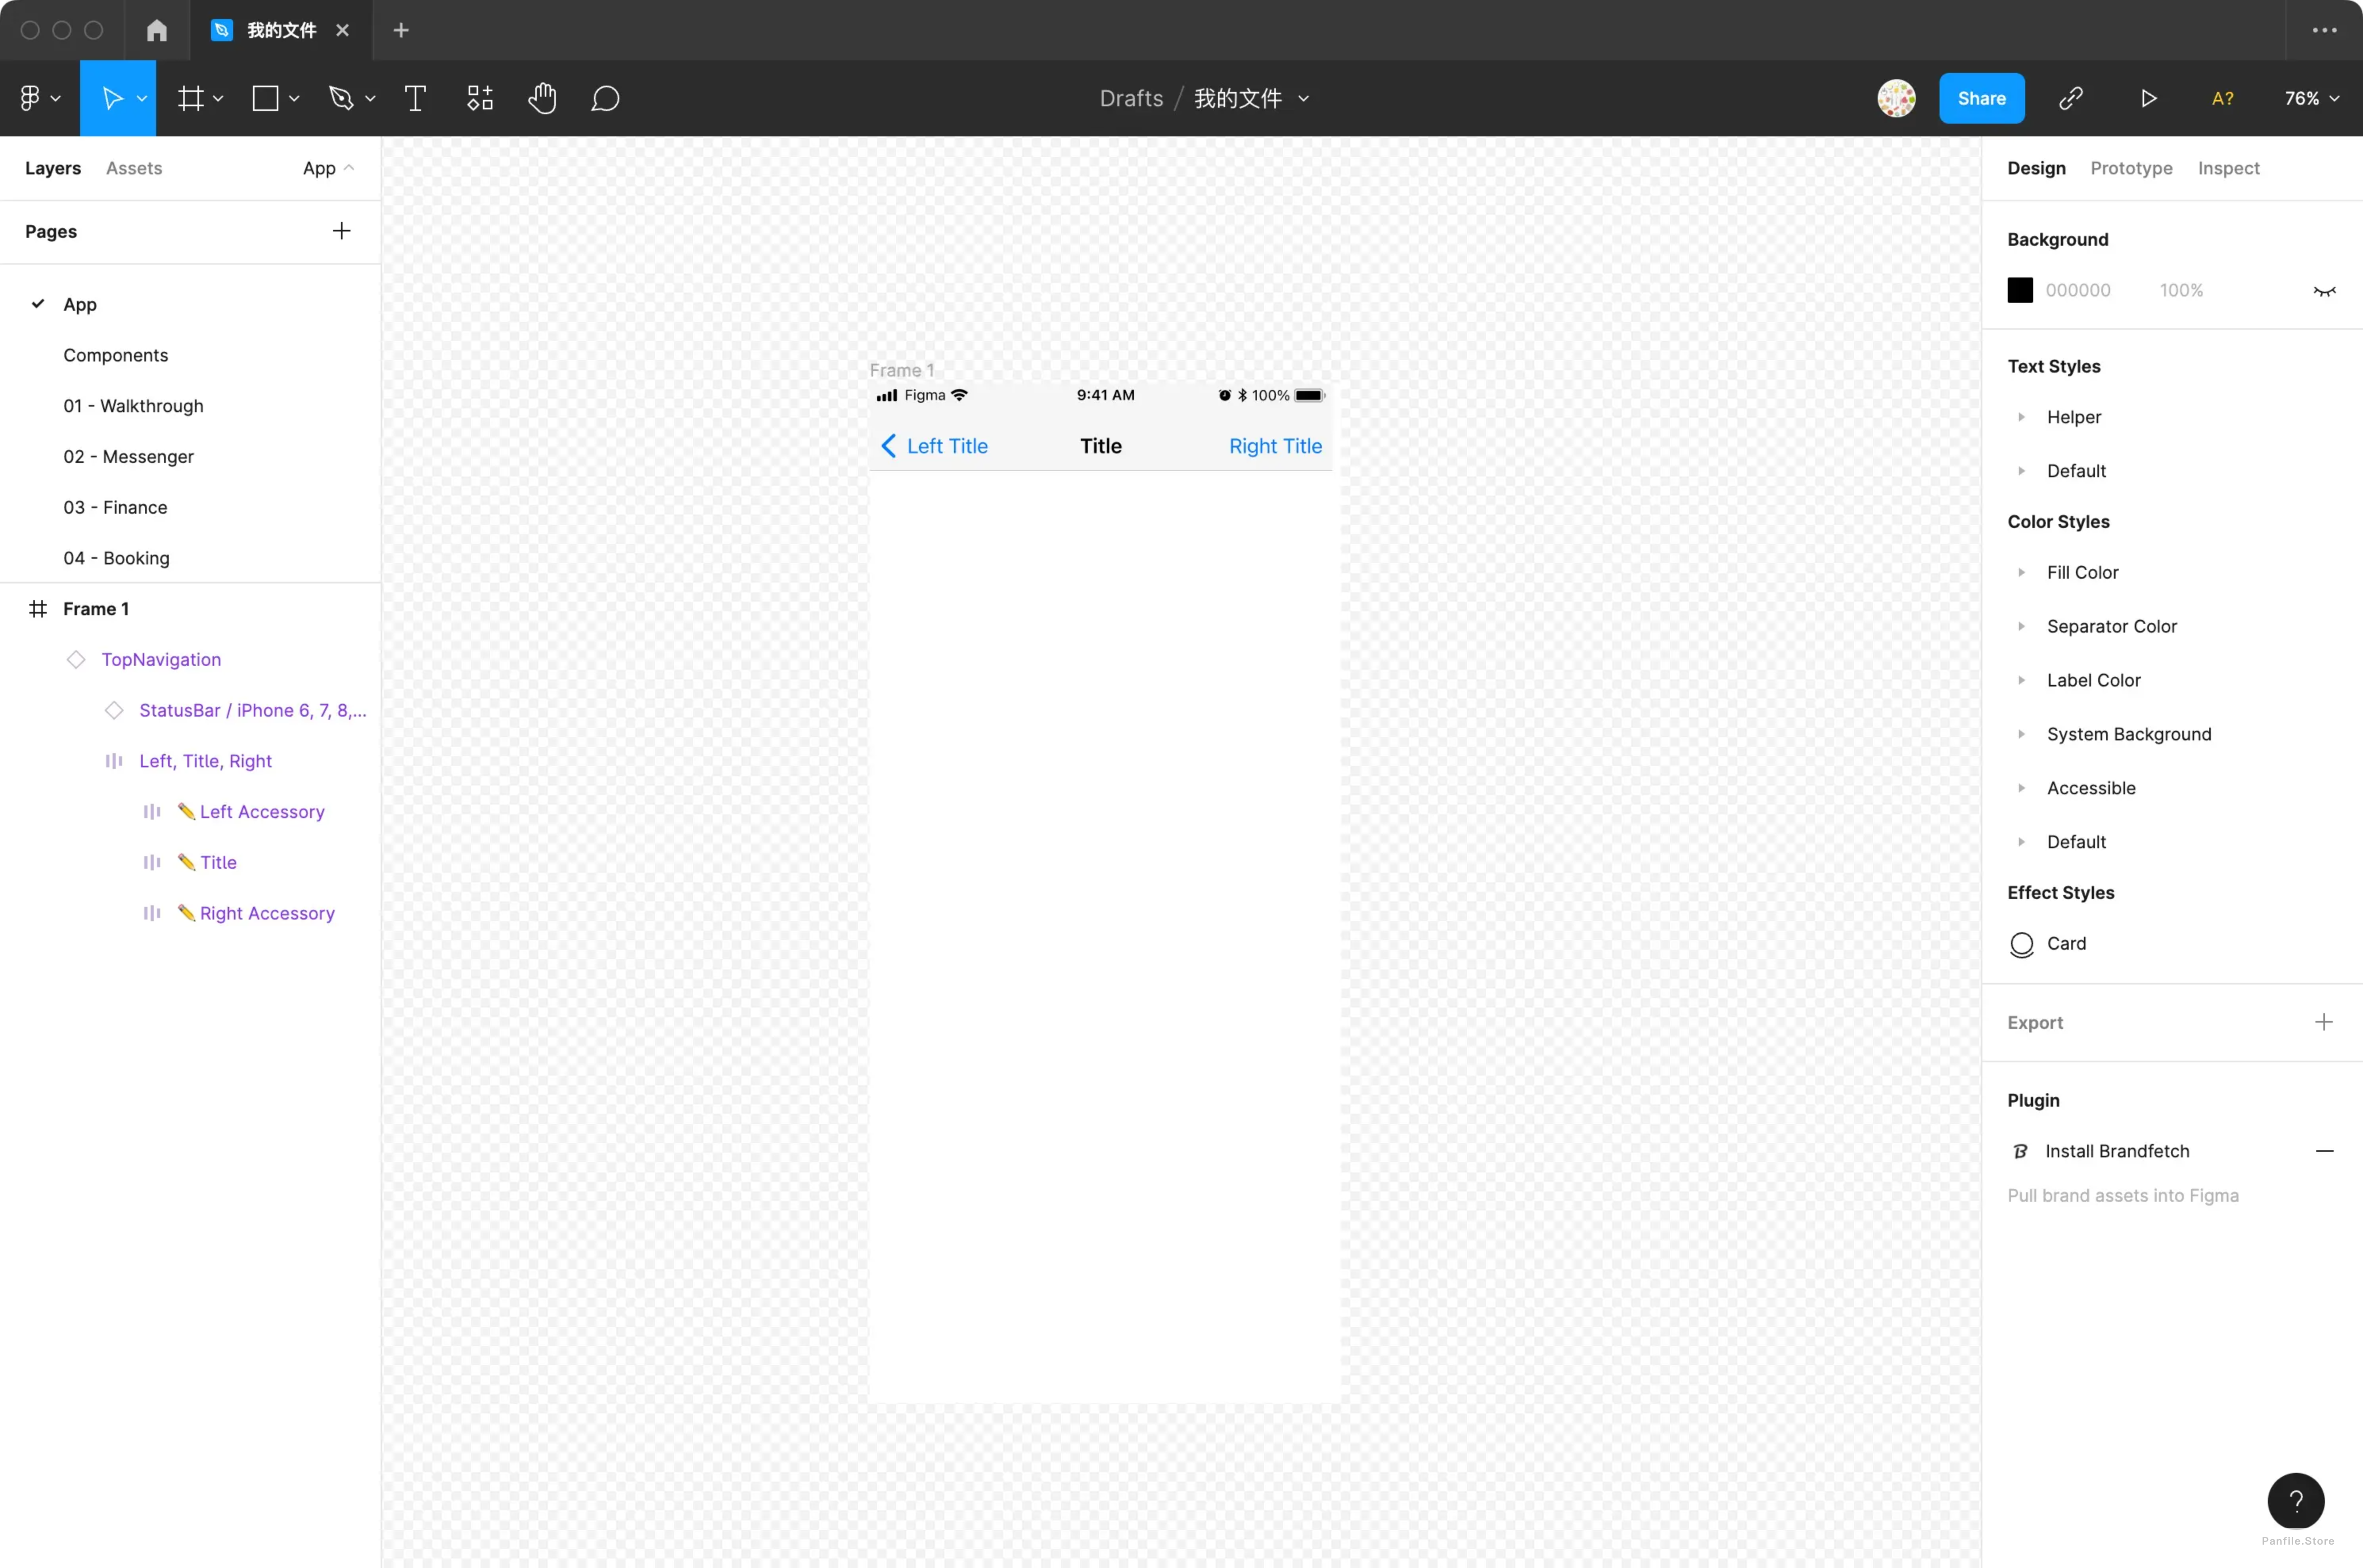
Task: Expand the Accessible style group
Action: coord(2021,788)
